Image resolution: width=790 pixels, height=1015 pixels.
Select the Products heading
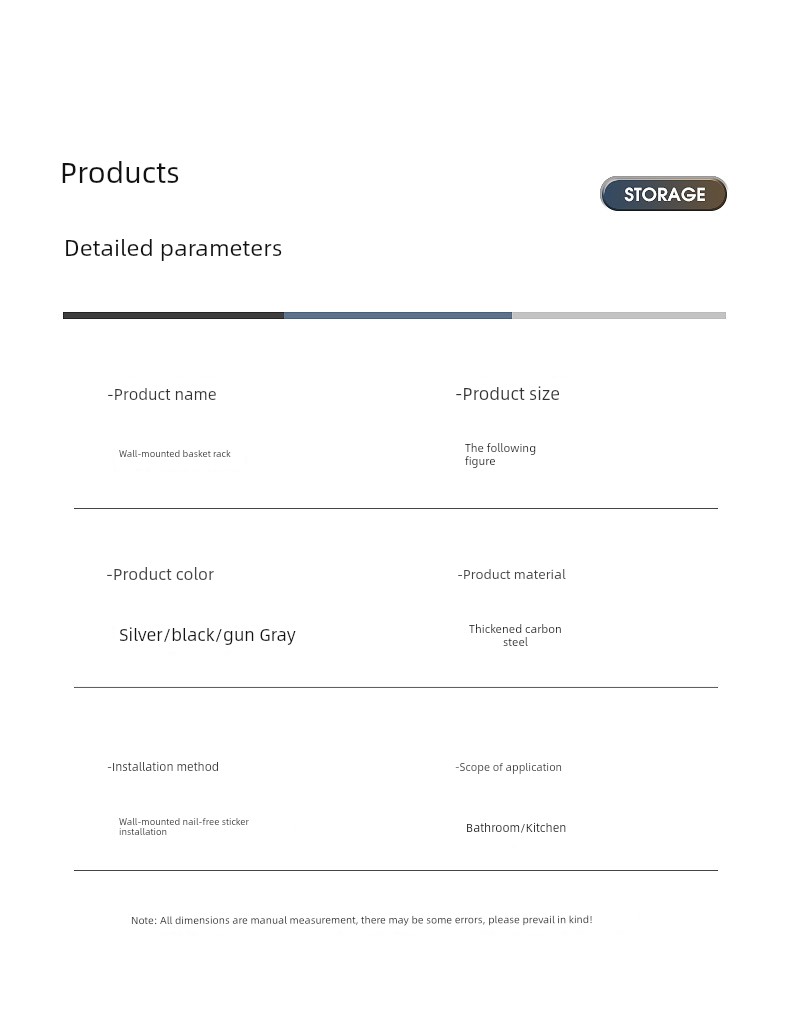120,173
